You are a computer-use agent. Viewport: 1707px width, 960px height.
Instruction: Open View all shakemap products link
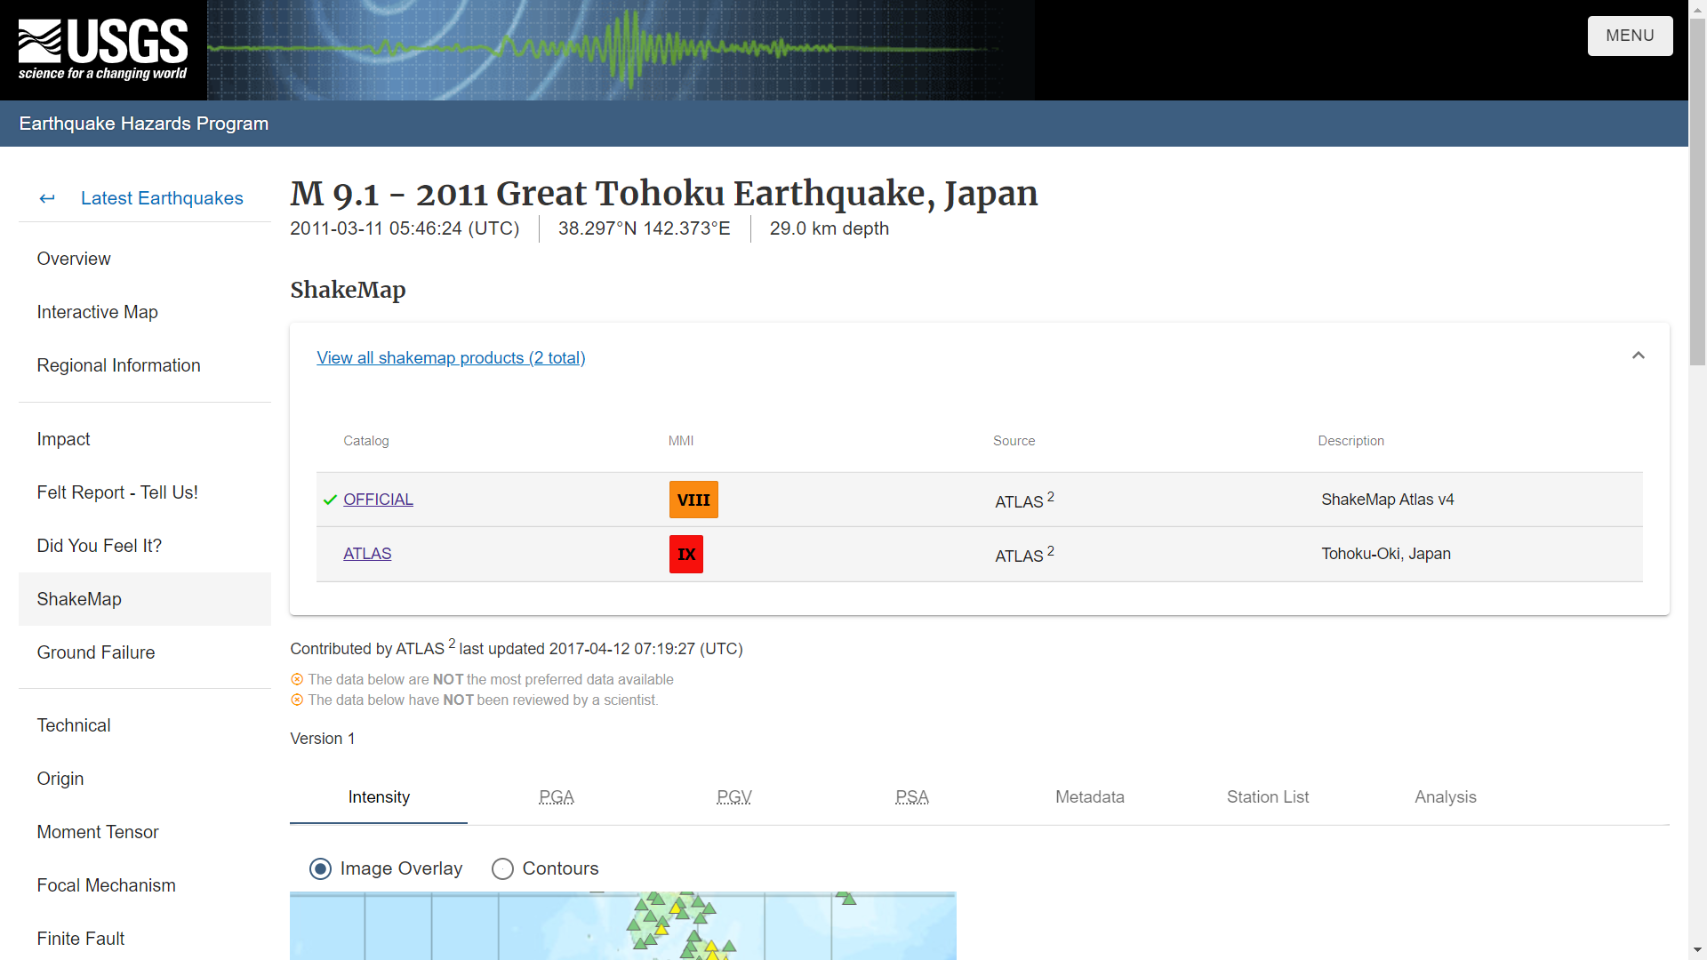coord(451,358)
